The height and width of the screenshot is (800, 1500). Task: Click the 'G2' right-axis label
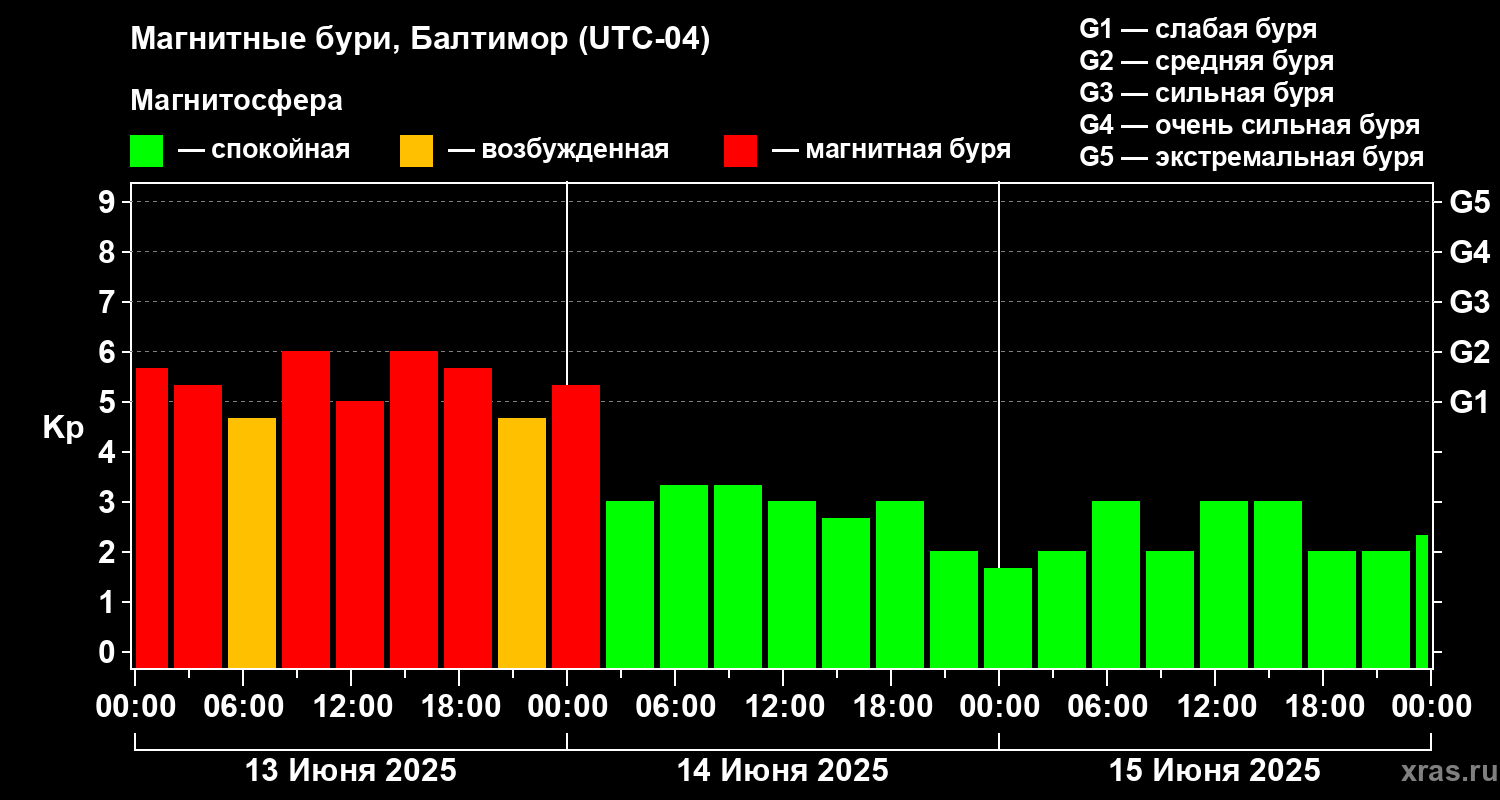(1469, 353)
